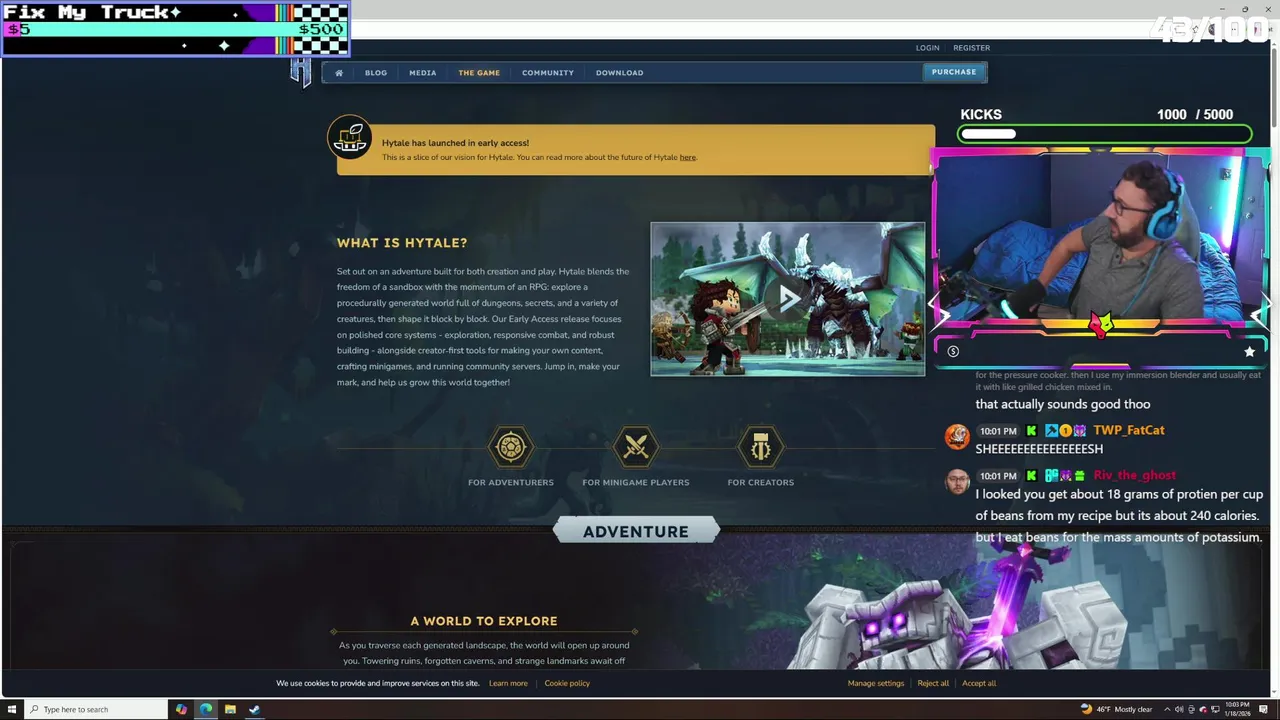Click 'What is Hytale?' heading
The width and height of the screenshot is (1280, 720).
click(x=402, y=243)
